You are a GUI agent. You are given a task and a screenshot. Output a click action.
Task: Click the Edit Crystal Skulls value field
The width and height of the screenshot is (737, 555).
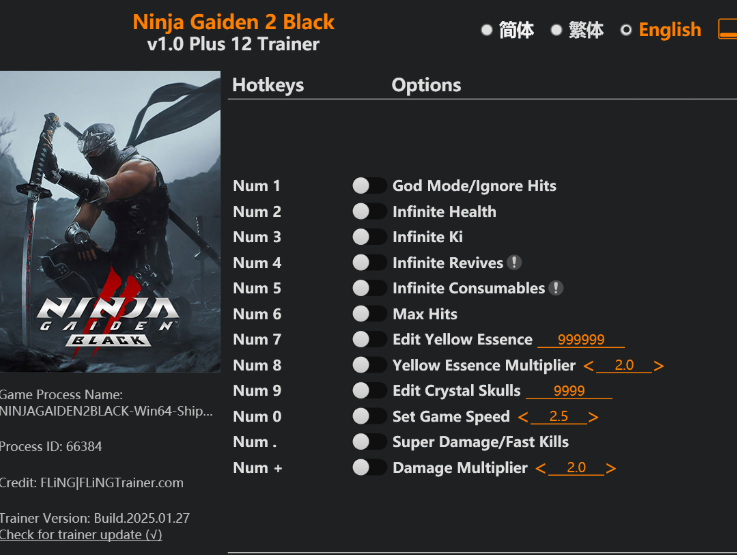point(569,391)
